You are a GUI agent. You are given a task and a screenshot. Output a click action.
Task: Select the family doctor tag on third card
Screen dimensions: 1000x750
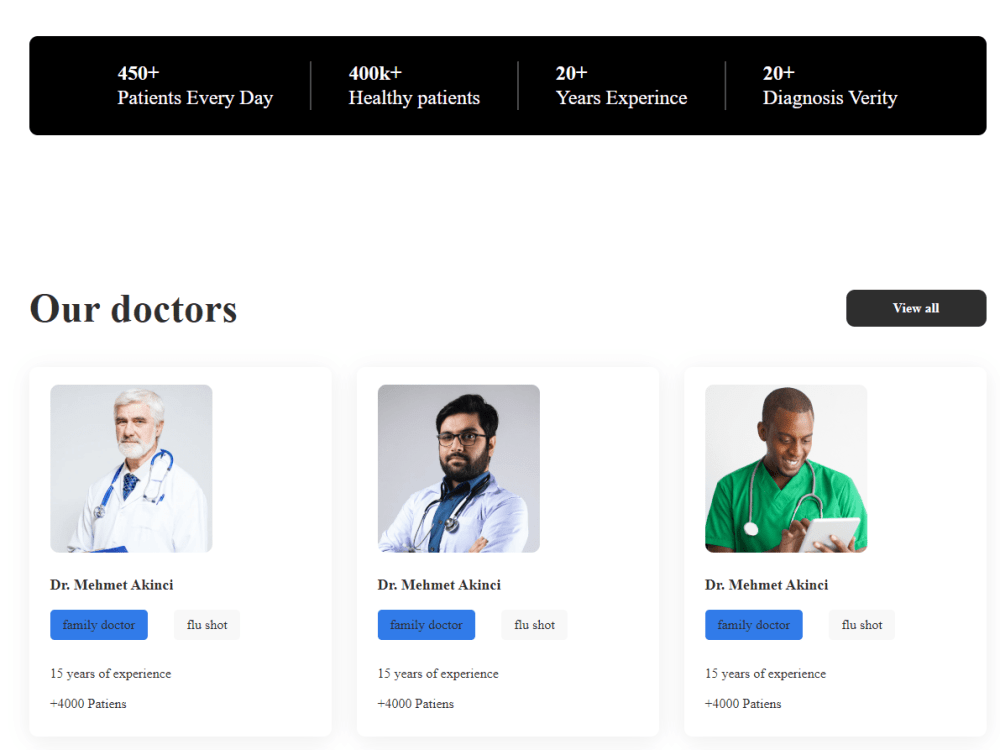point(753,624)
